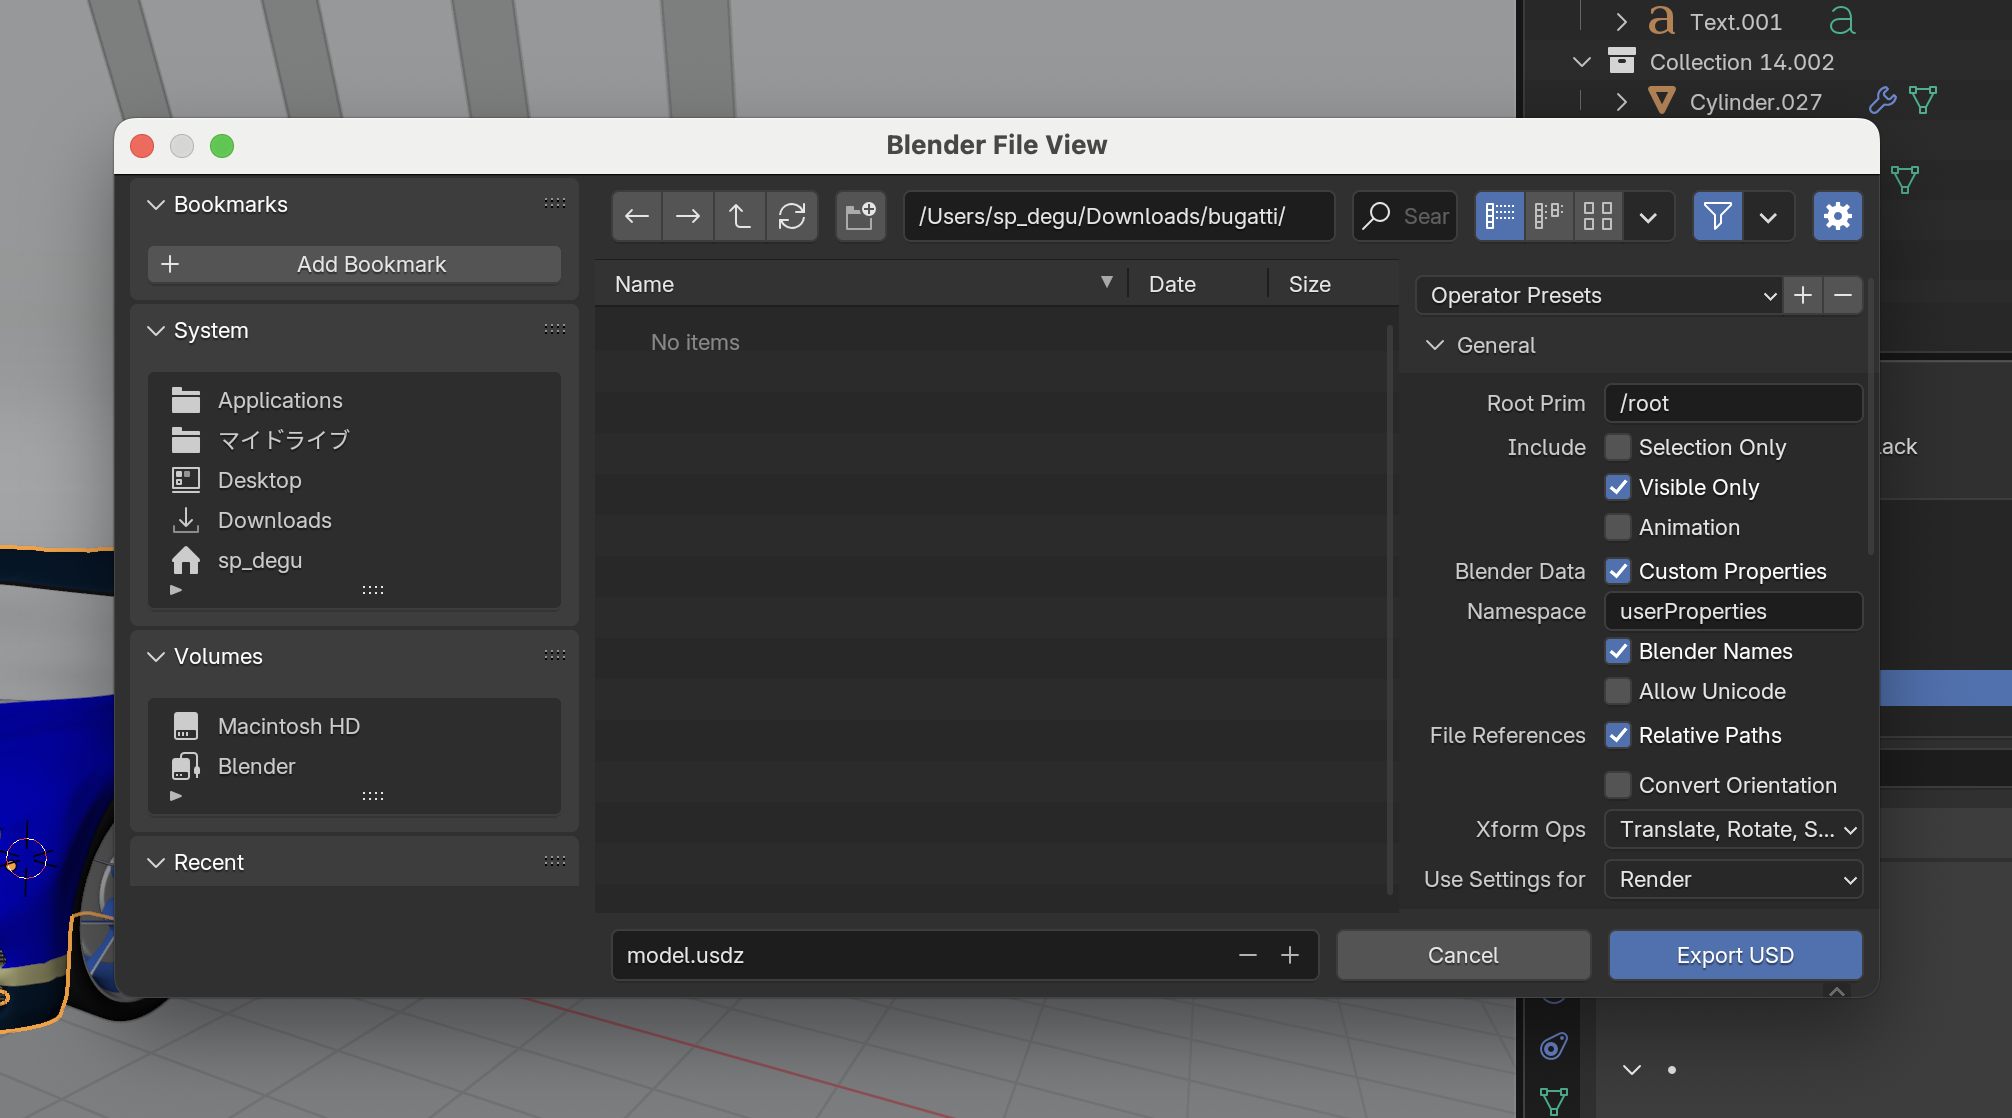Uncheck Visible Only option

[1617, 487]
